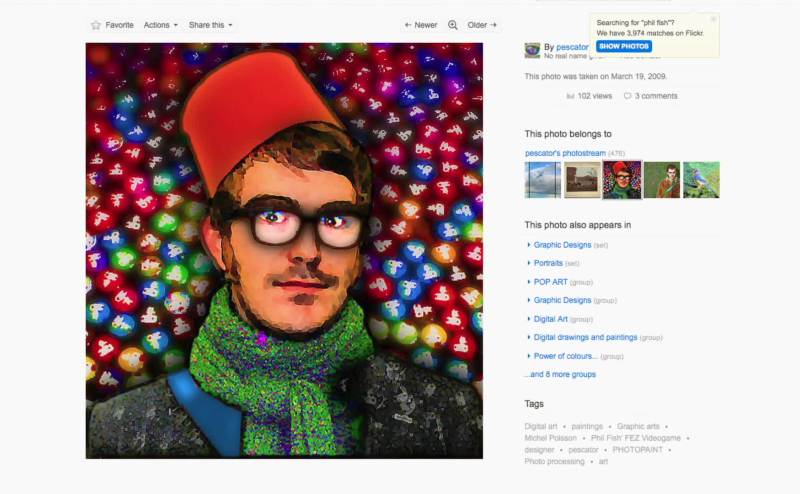Select the first sky thumbnail in photostream

coord(543,180)
